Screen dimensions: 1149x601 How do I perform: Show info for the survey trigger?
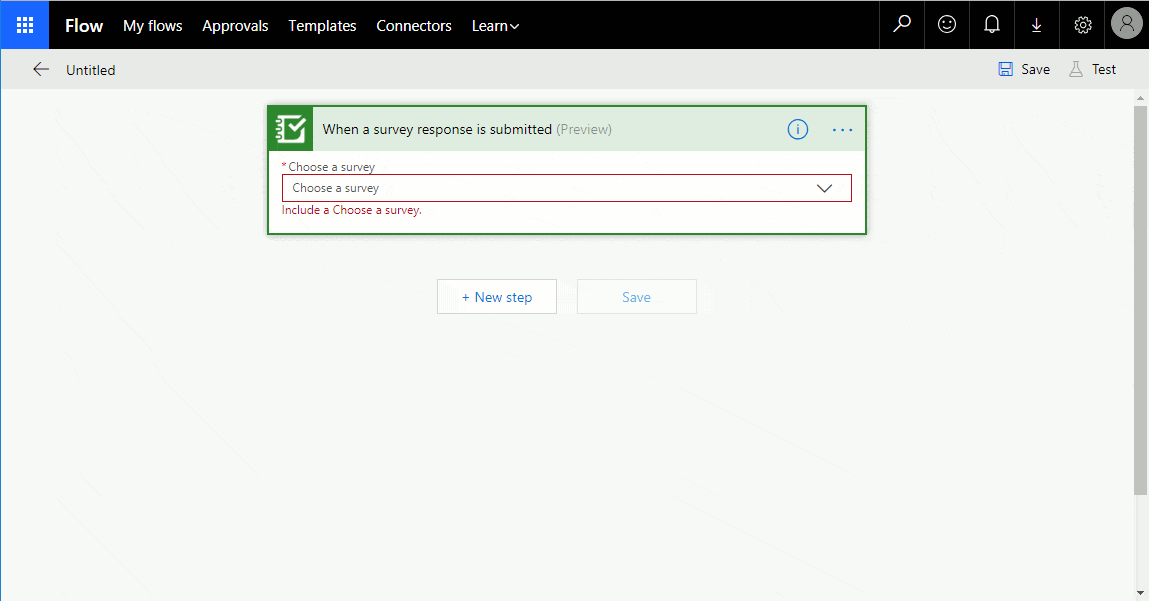(797, 129)
